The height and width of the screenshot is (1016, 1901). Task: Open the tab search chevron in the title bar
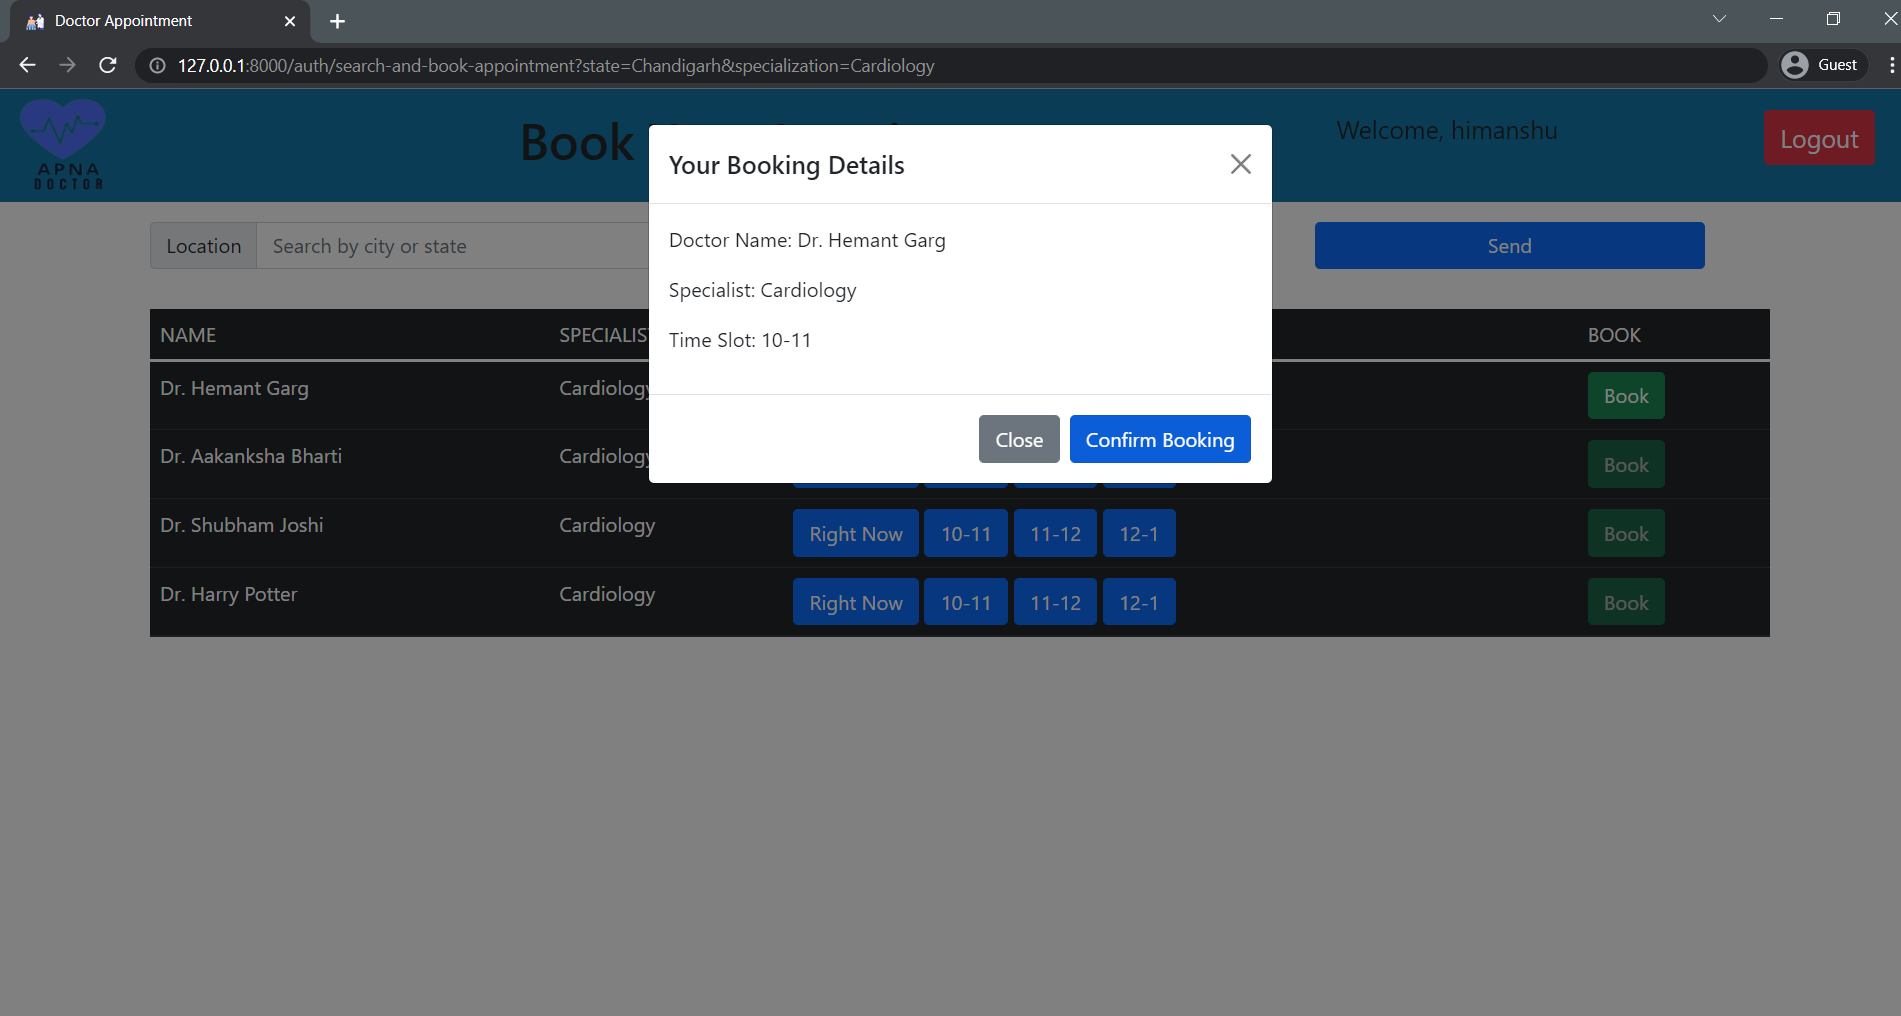click(x=1719, y=19)
